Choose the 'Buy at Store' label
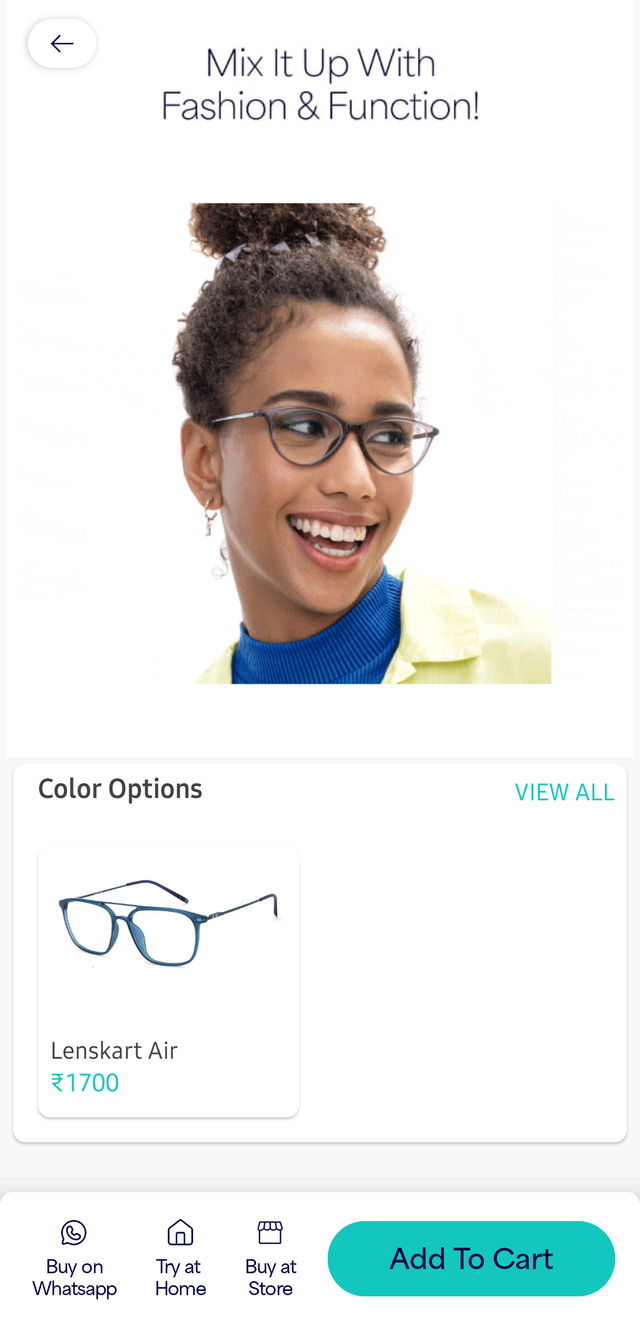Screen dimensions: 640x1337 pos(270,1278)
